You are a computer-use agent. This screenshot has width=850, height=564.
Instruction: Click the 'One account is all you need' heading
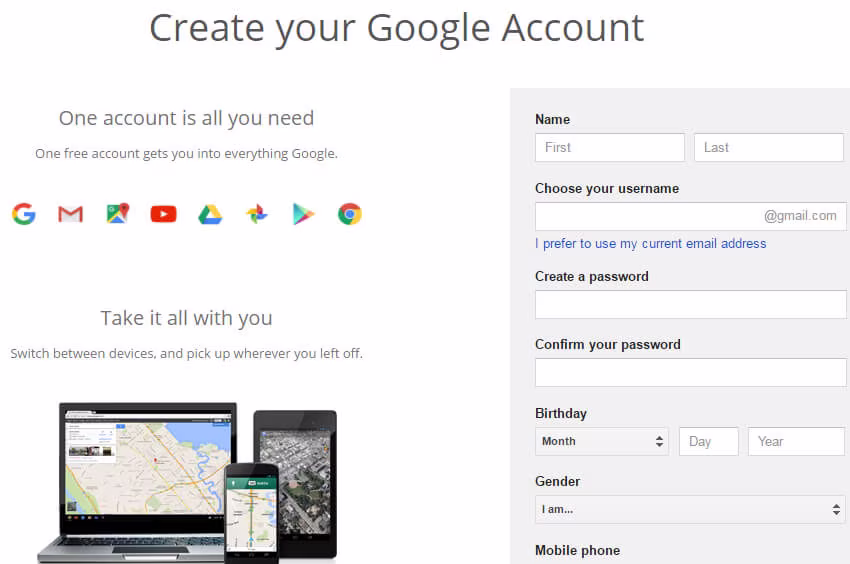(186, 118)
